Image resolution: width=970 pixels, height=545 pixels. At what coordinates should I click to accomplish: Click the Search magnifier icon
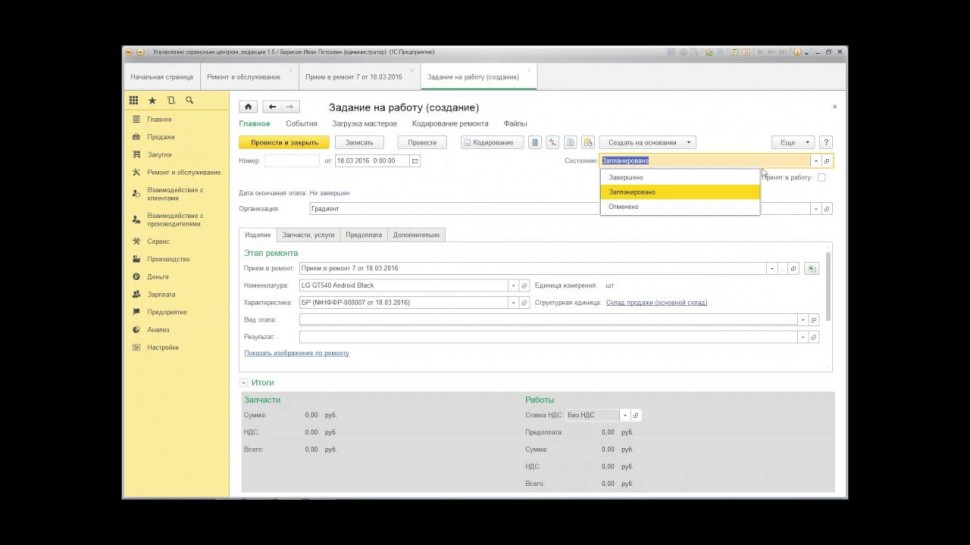pos(189,101)
